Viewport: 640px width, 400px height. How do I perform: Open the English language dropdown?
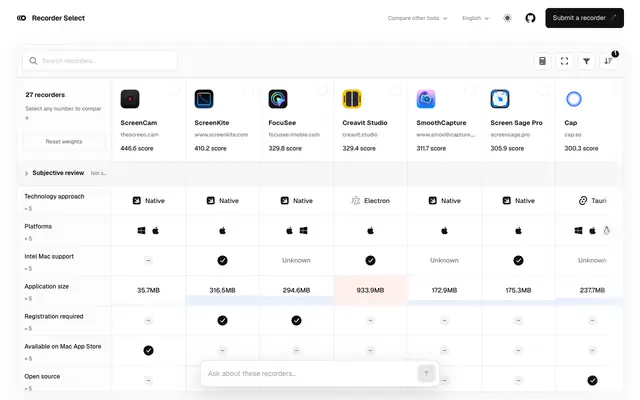tap(476, 18)
